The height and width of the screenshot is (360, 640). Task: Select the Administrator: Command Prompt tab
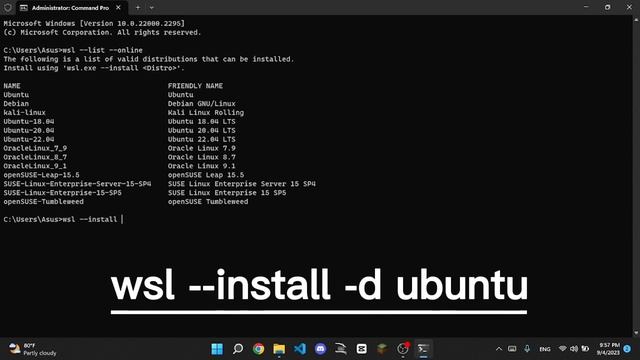pyautogui.click(x=70, y=8)
